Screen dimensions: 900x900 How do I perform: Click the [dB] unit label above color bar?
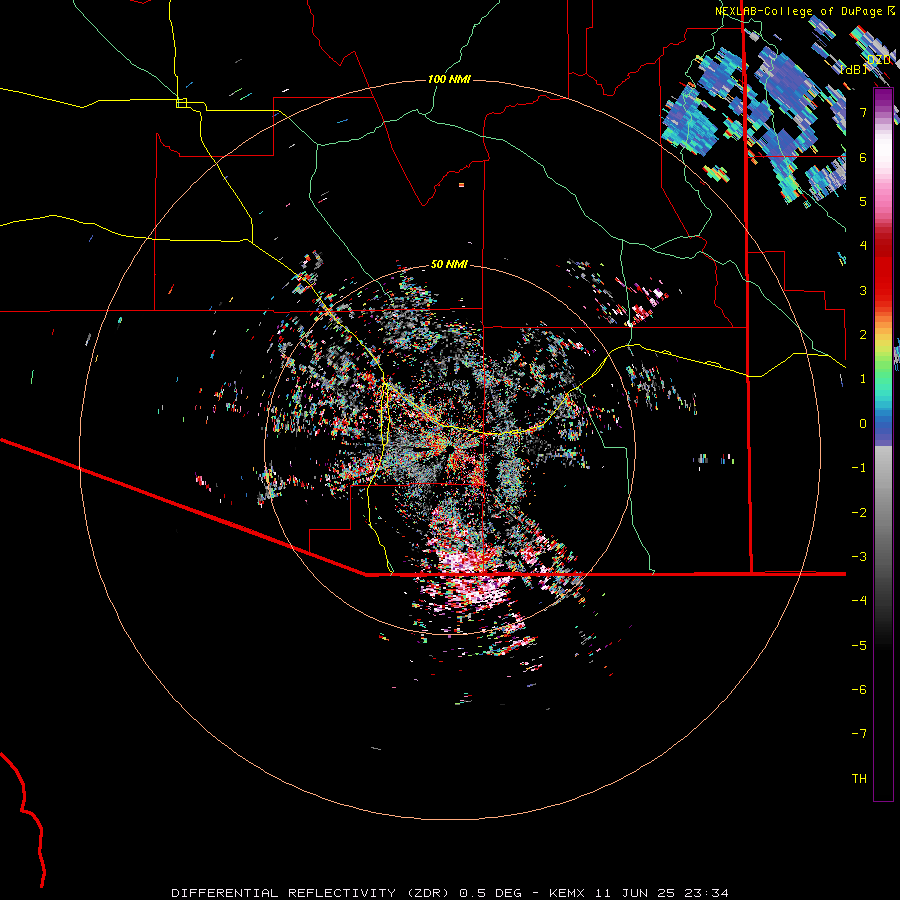coord(854,69)
